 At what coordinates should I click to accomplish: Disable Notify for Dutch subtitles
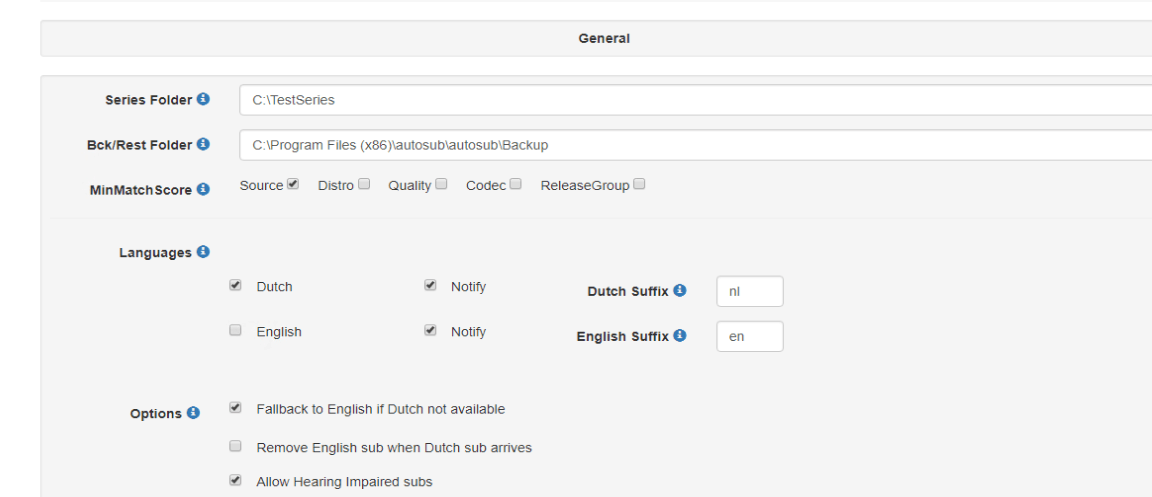tap(430, 285)
